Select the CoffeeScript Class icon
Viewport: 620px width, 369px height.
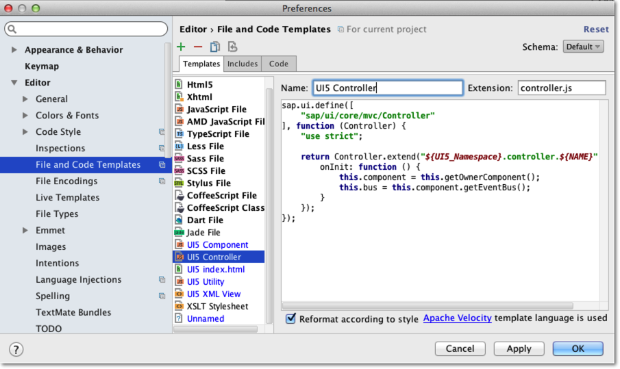coord(180,208)
